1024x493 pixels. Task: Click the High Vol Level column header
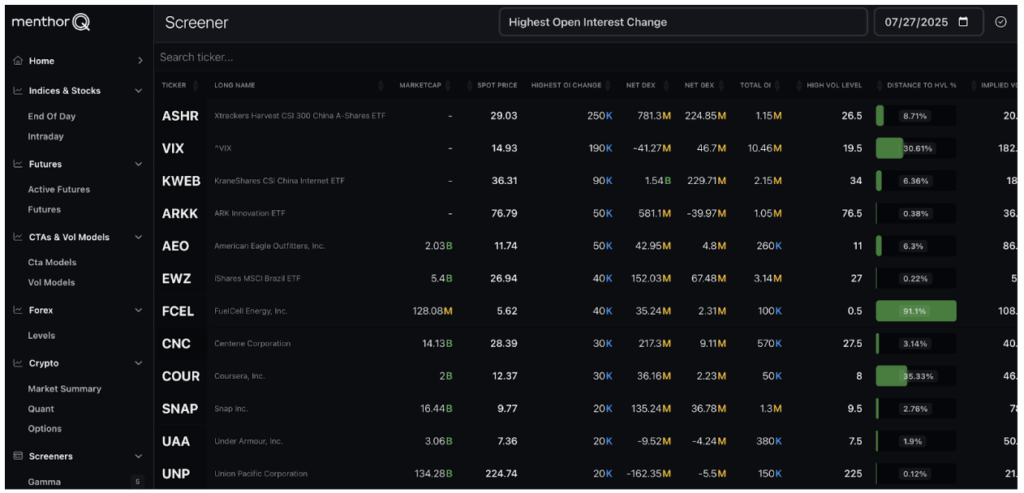click(x=834, y=85)
